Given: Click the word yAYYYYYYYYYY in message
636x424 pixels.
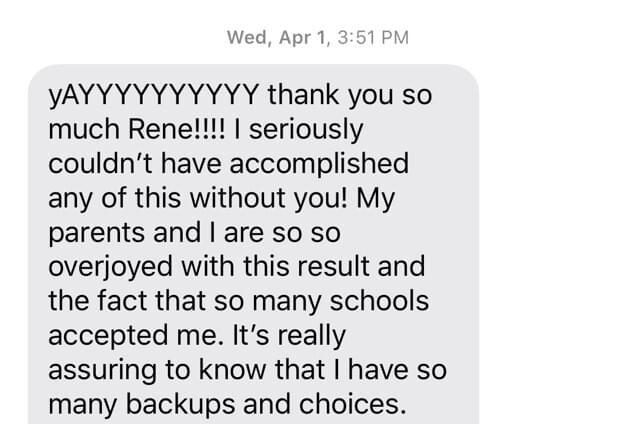Looking at the screenshot, I should pos(153,96).
